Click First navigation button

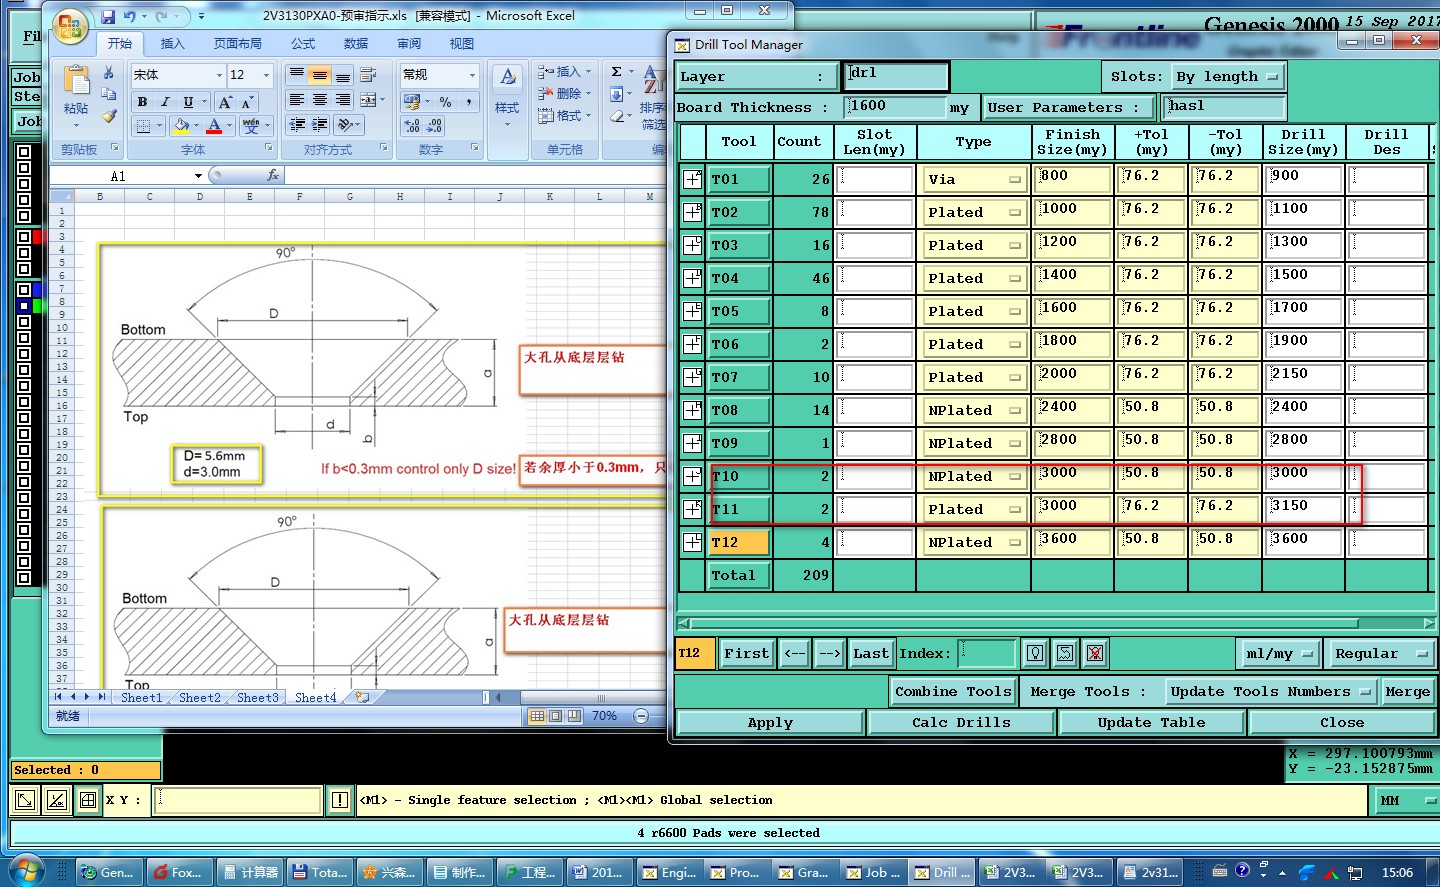[746, 653]
